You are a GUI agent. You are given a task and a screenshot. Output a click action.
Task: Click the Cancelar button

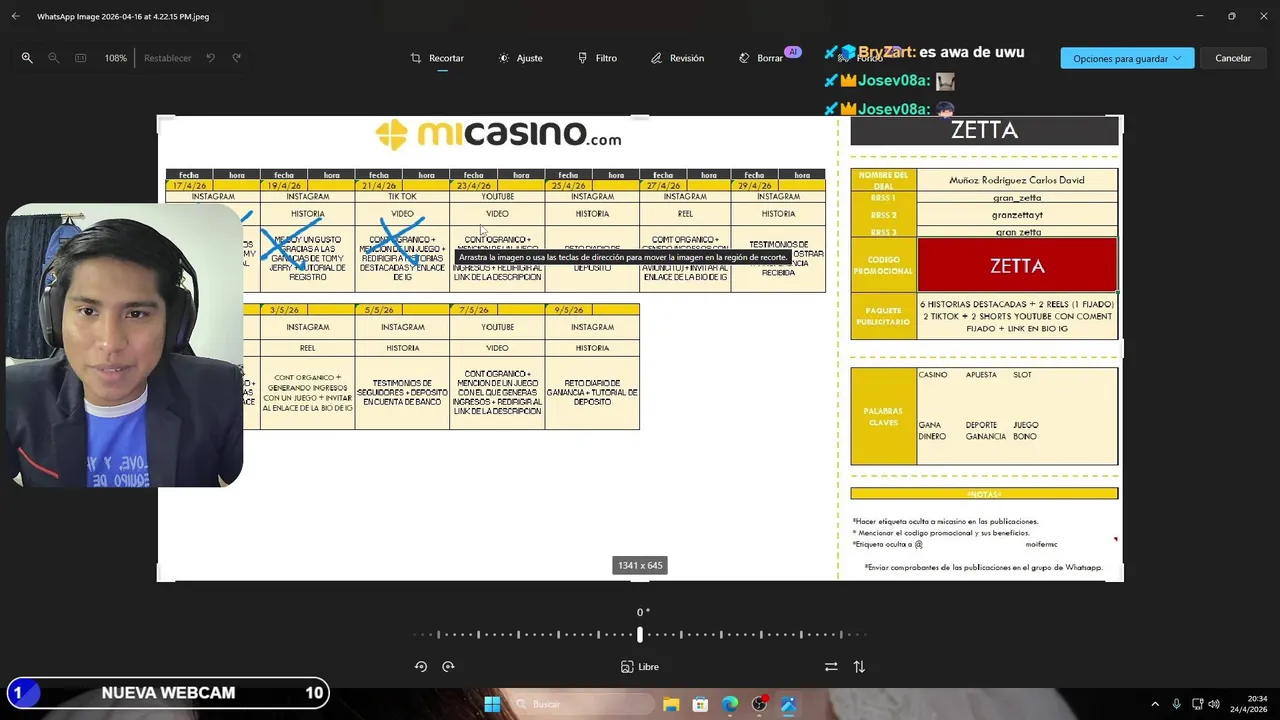(x=1233, y=58)
